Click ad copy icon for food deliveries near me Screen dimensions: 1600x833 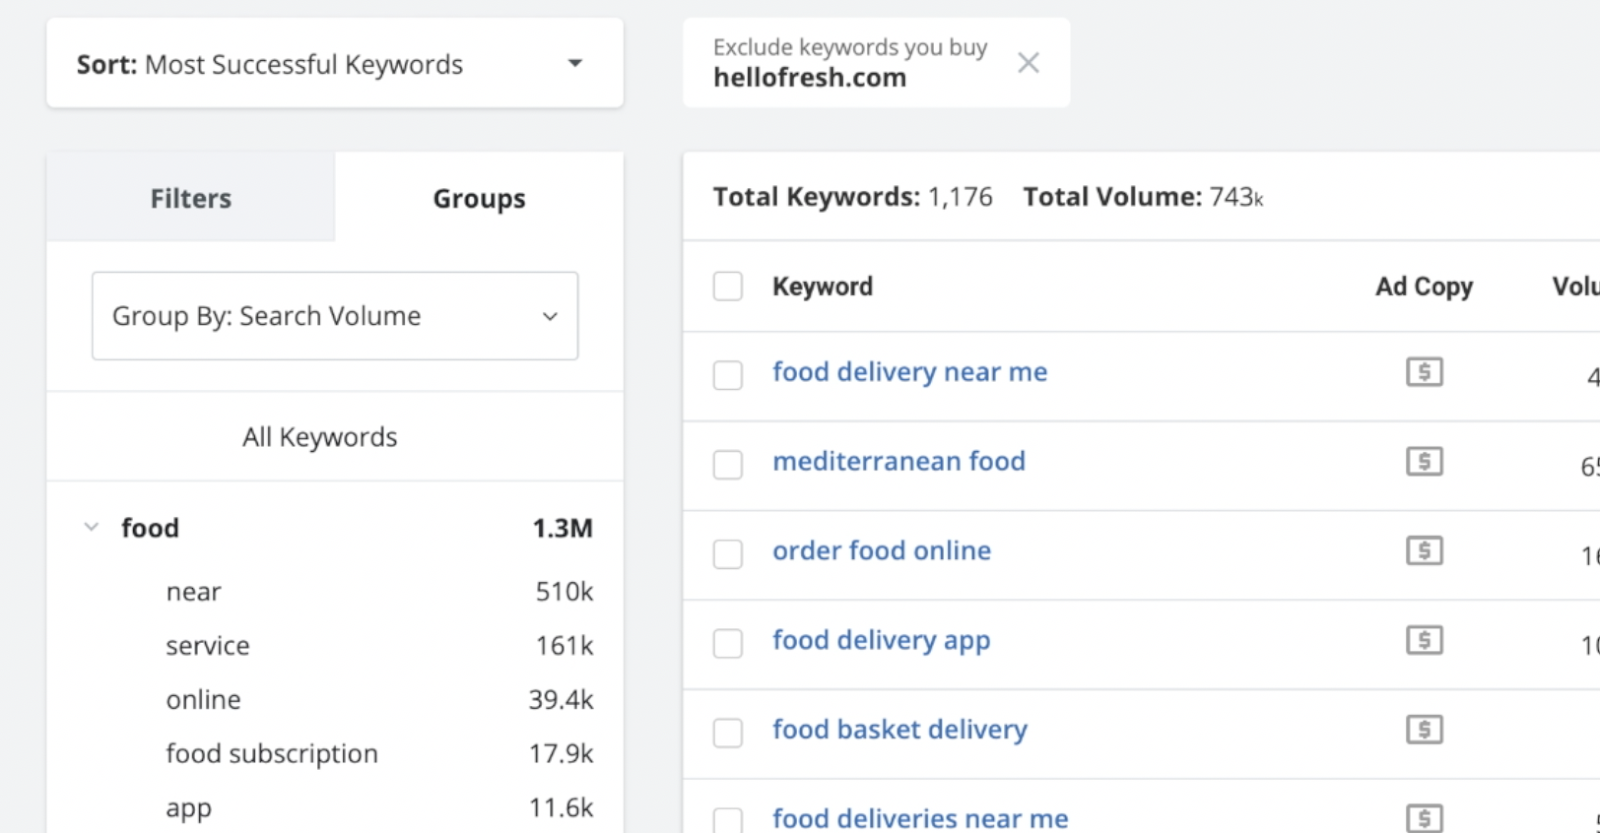[1424, 817]
